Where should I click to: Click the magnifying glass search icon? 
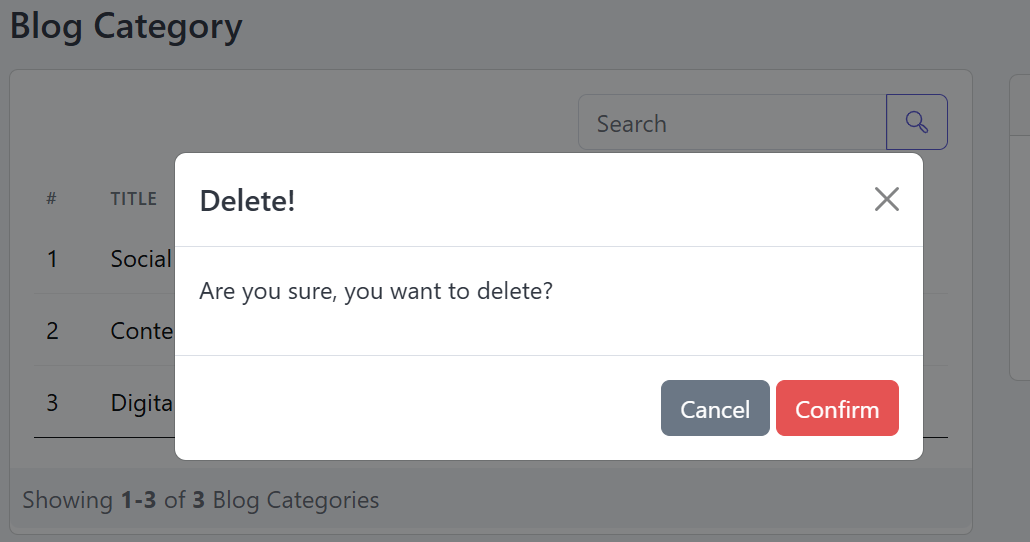click(x=916, y=122)
